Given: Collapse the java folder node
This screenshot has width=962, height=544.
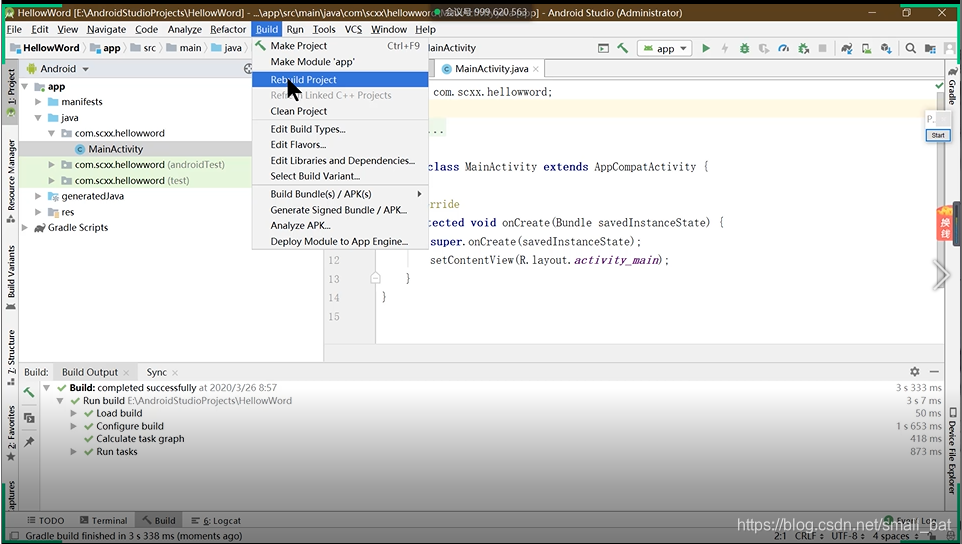Looking at the screenshot, I should [38, 118].
